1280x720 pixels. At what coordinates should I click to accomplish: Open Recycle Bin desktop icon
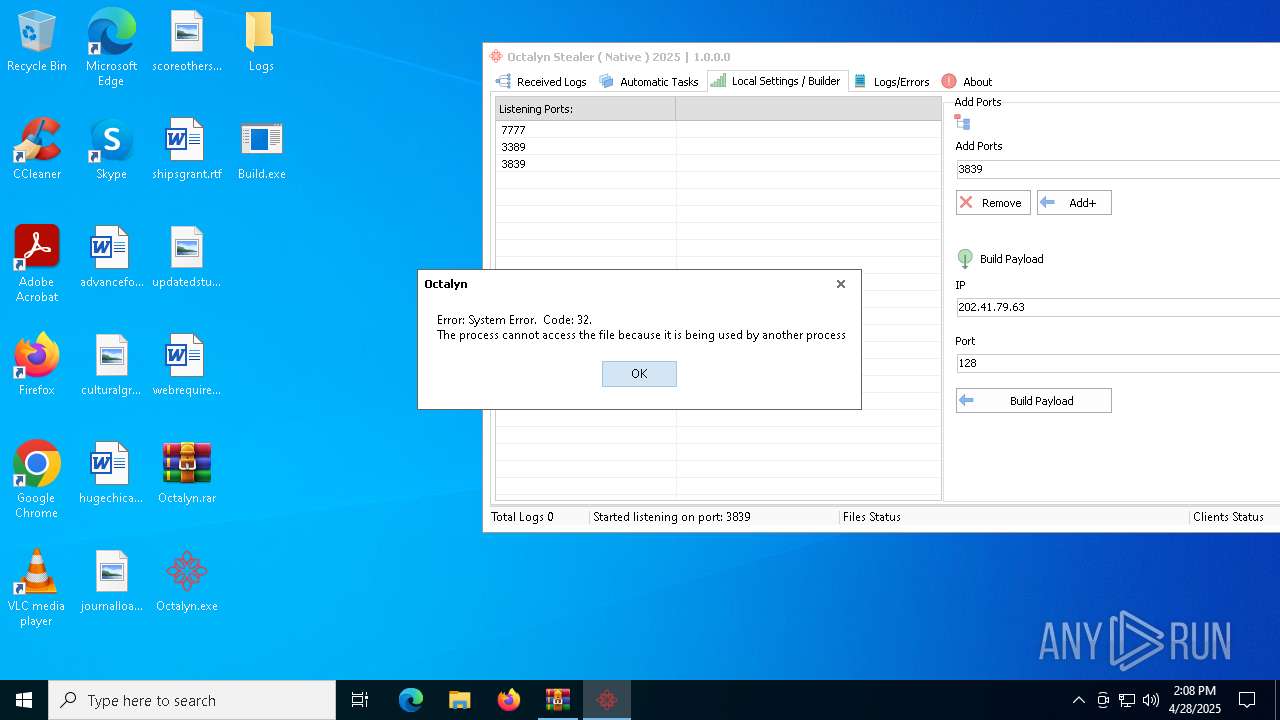[x=37, y=42]
